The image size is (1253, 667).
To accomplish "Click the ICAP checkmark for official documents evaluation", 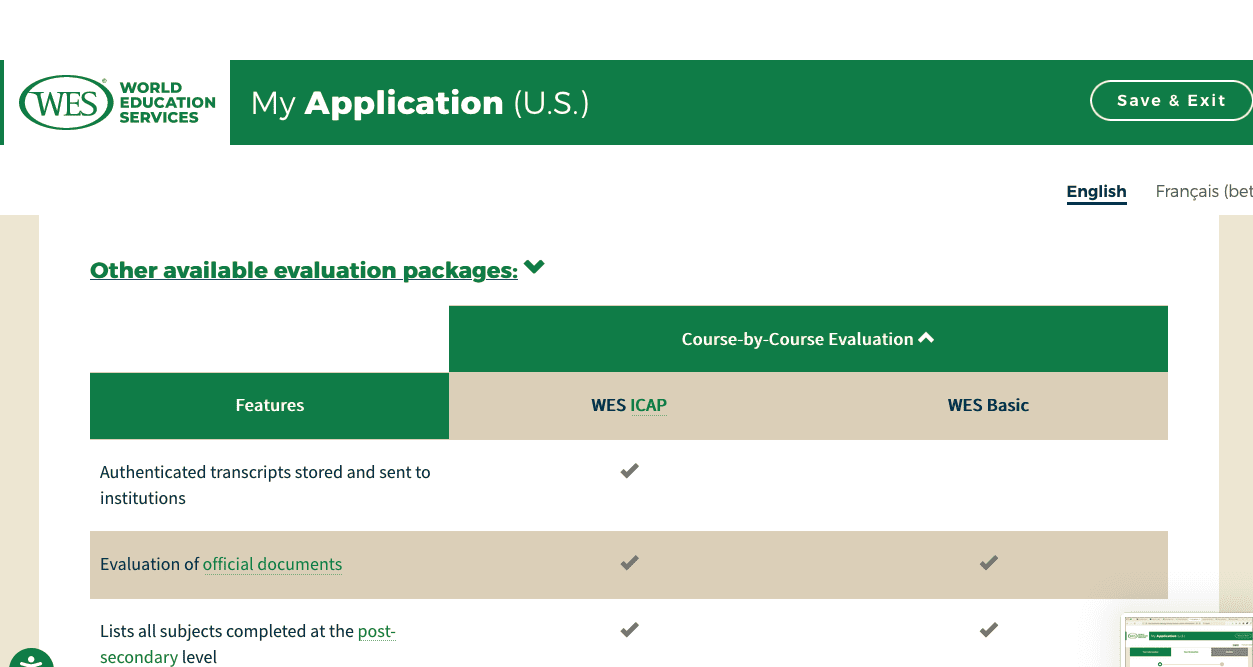I will click(629, 562).
